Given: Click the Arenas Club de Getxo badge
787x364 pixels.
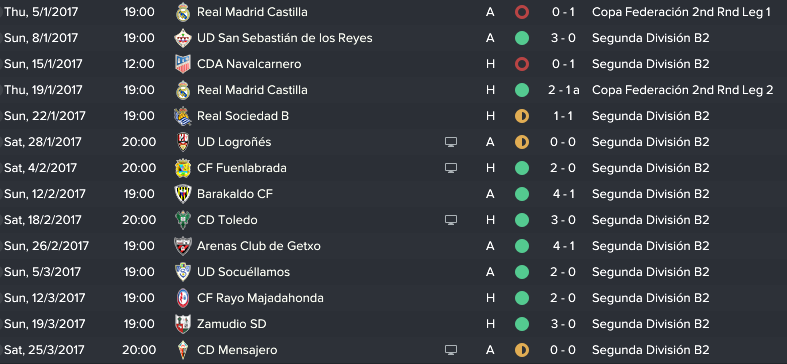Looking at the screenshot, I should (x=183, y=246).
